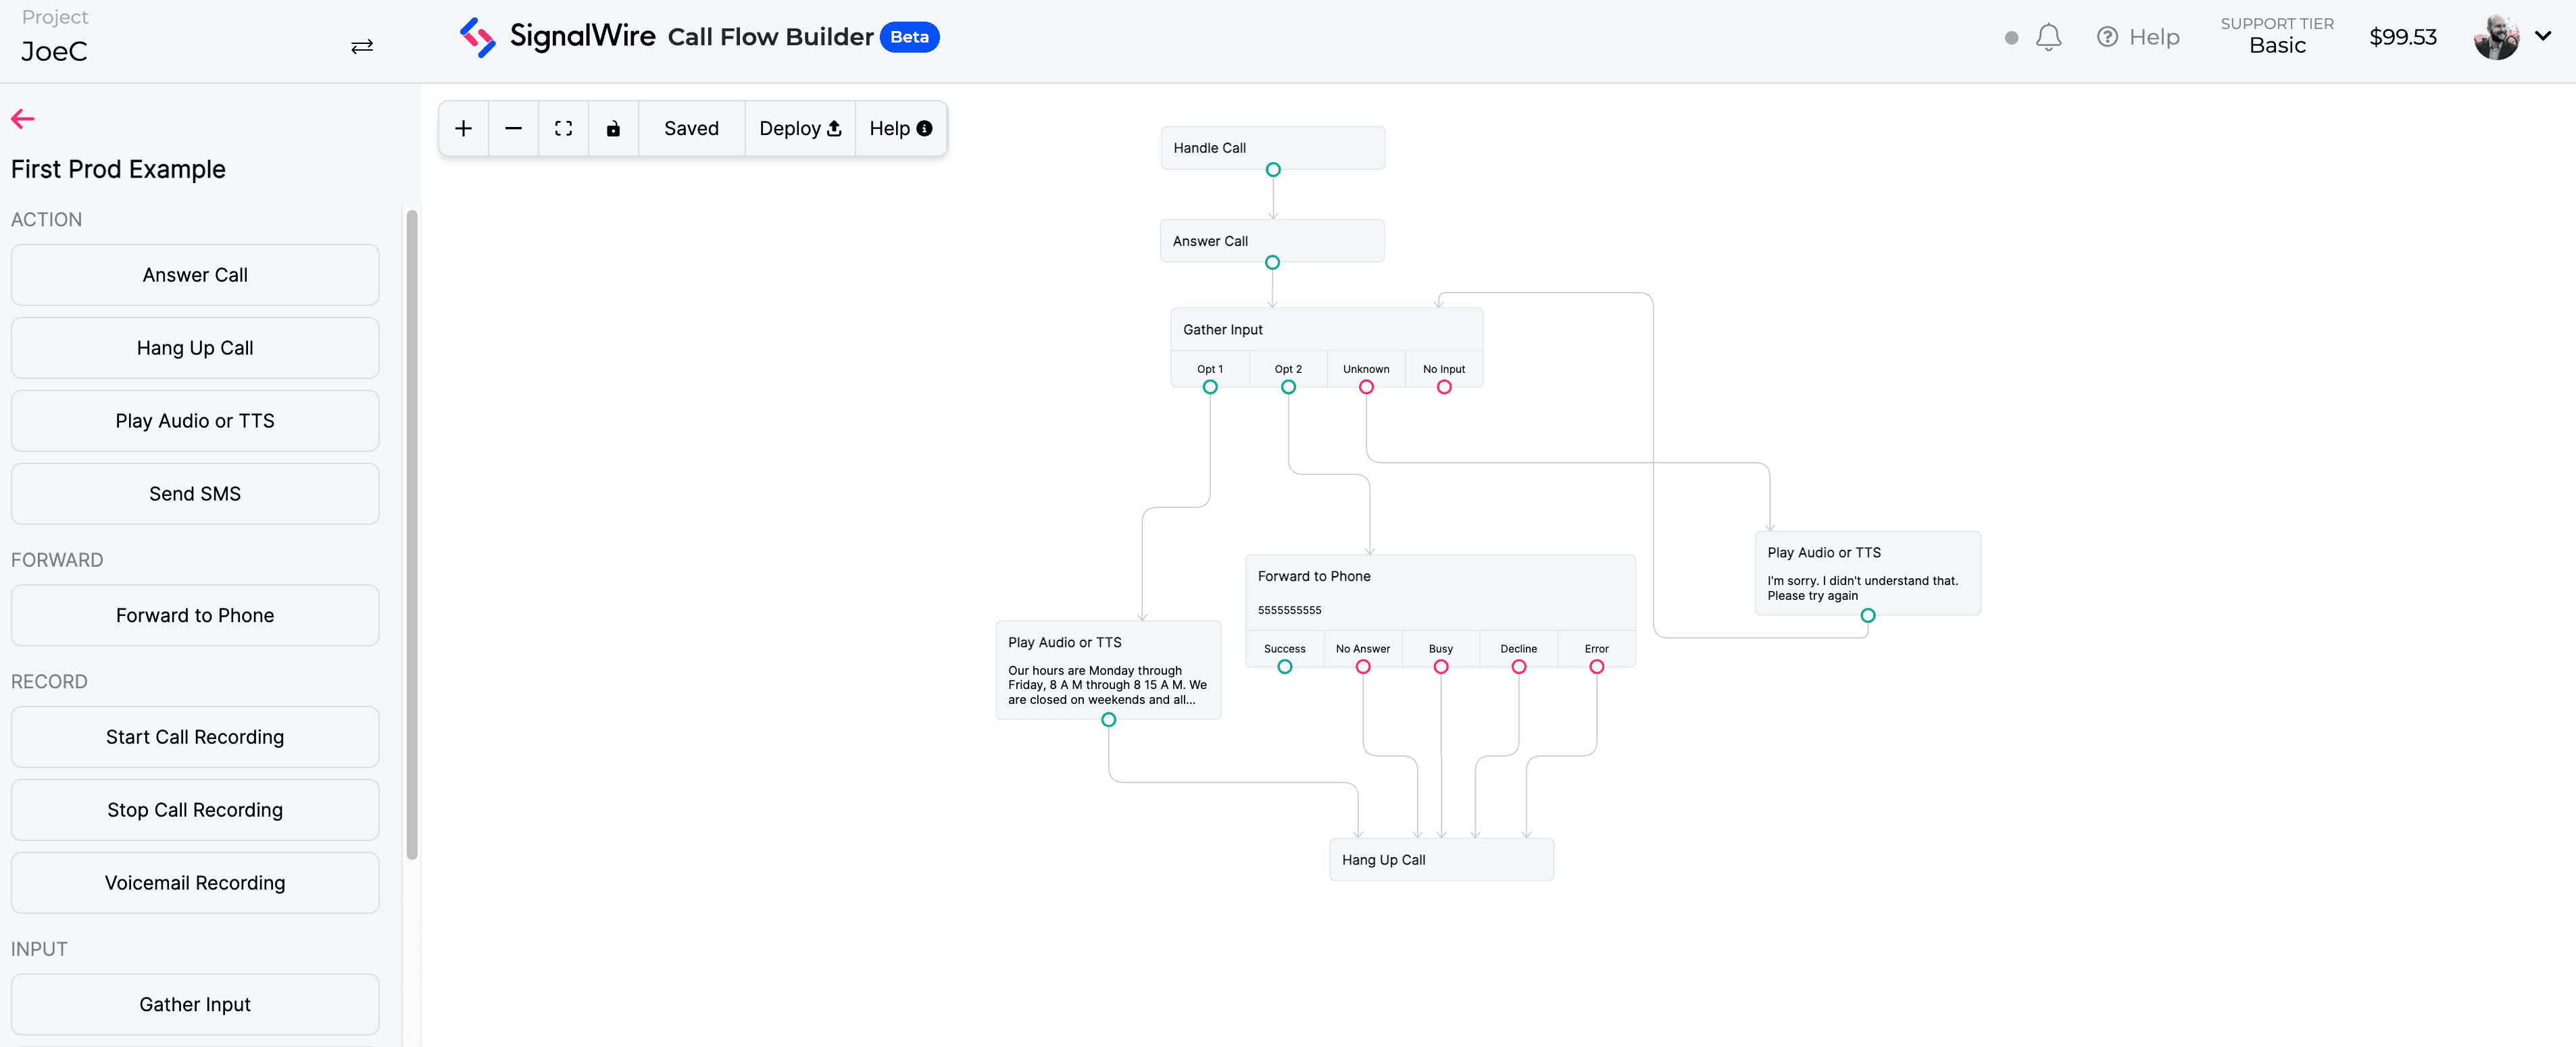This screenshot has height=1047, width=2576.
Task: Zoom in with the plus icon
Action: coord(463,128)
